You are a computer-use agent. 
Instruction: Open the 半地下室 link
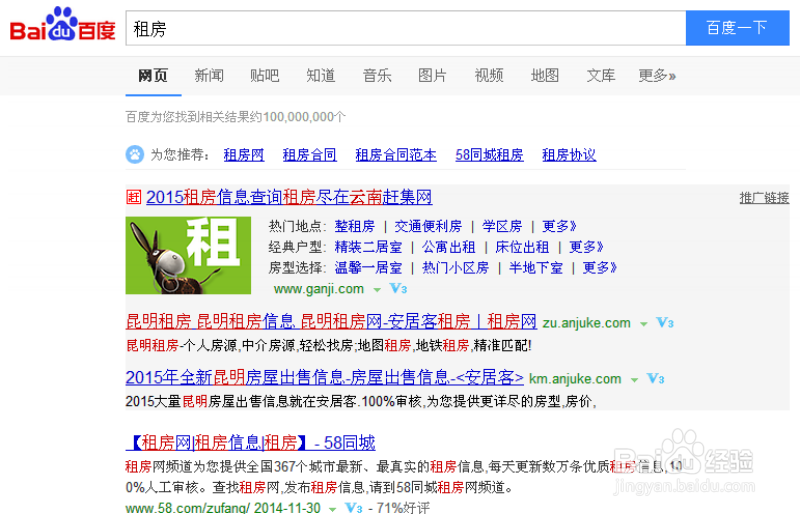pos(536,267)
